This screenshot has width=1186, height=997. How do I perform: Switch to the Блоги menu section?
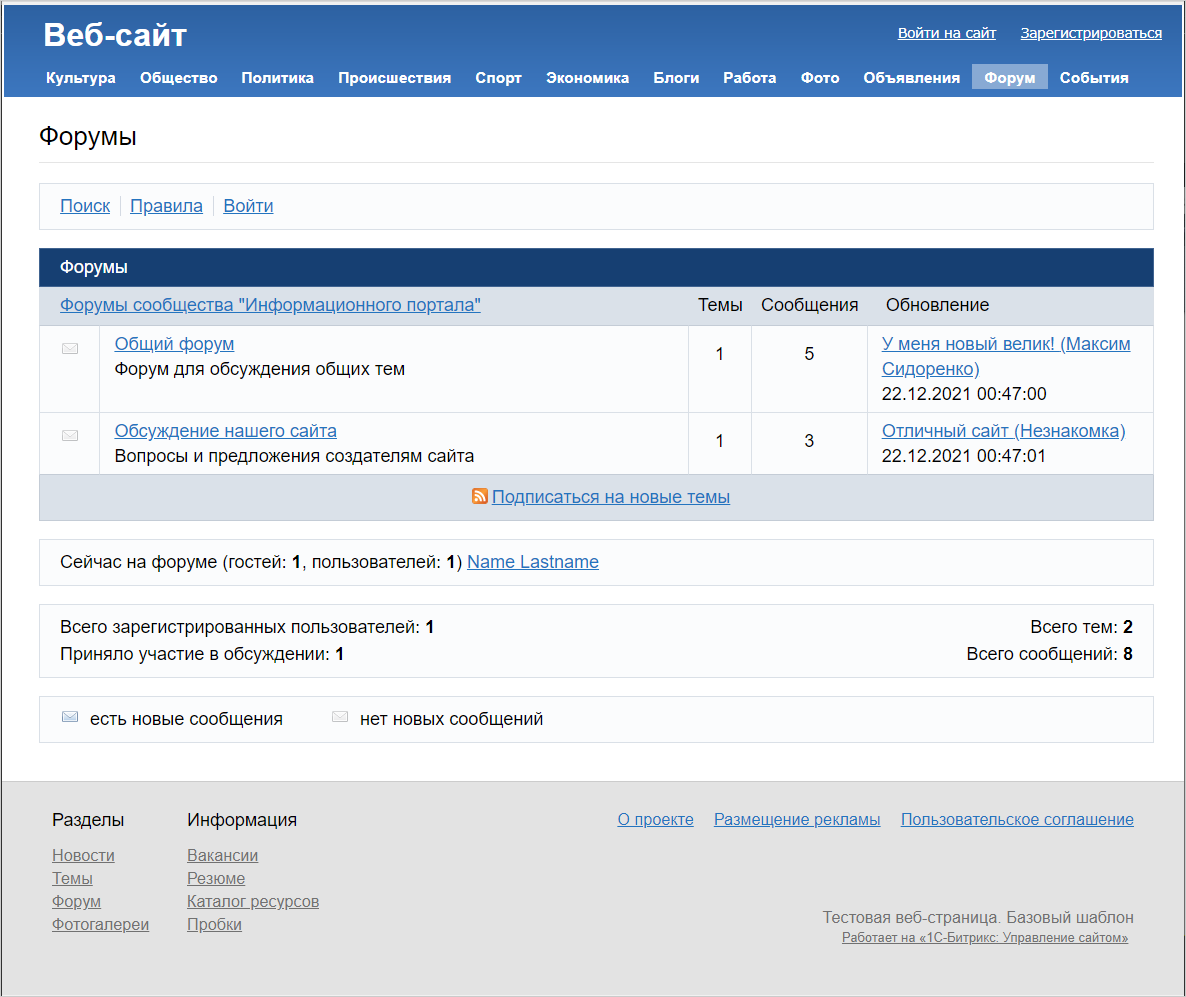pos(676,77)
